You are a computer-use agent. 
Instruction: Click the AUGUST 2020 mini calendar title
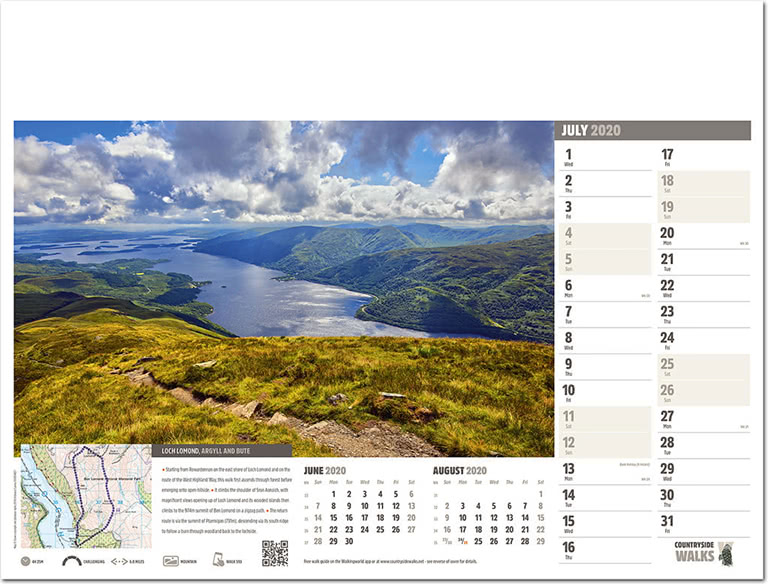point(459,471)
